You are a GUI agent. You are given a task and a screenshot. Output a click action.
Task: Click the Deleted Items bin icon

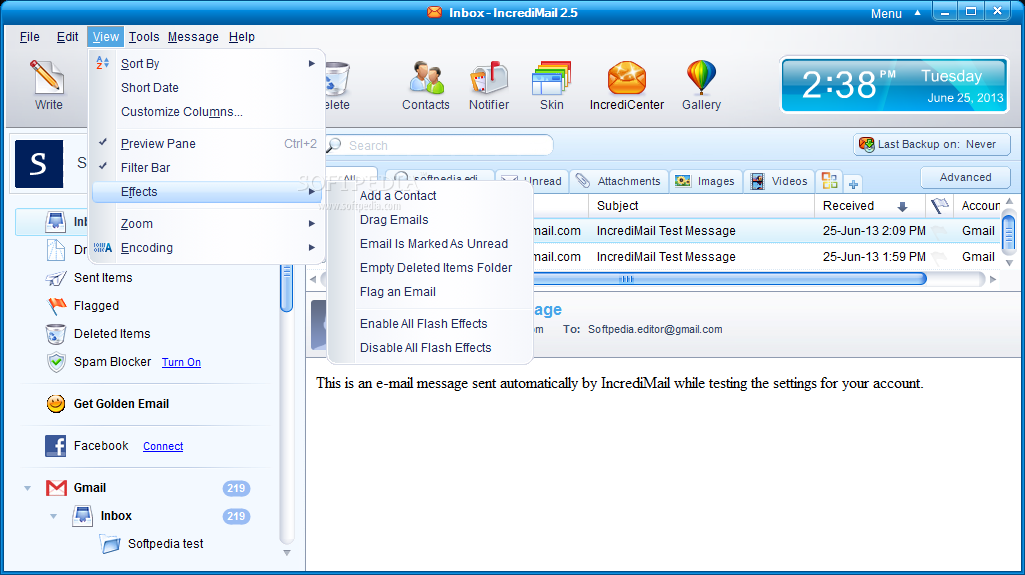coord(56,334)
